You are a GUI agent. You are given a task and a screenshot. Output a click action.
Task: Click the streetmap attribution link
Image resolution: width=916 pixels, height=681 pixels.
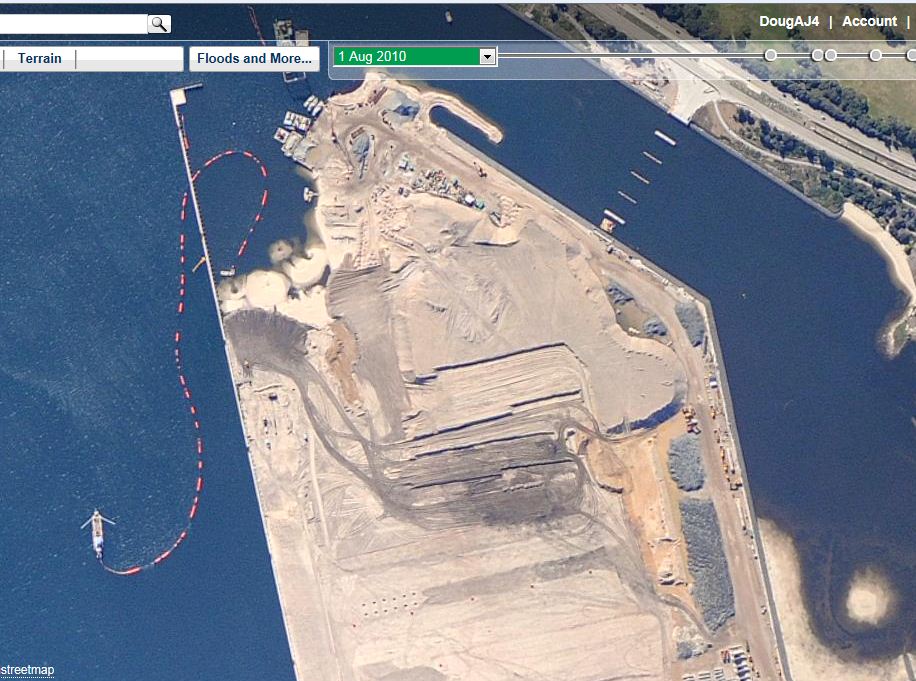point(27,670)
